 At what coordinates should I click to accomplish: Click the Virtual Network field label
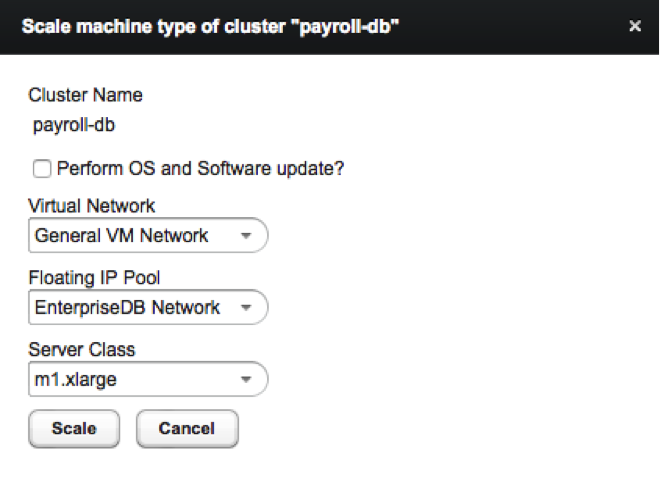tap(92, 206)
